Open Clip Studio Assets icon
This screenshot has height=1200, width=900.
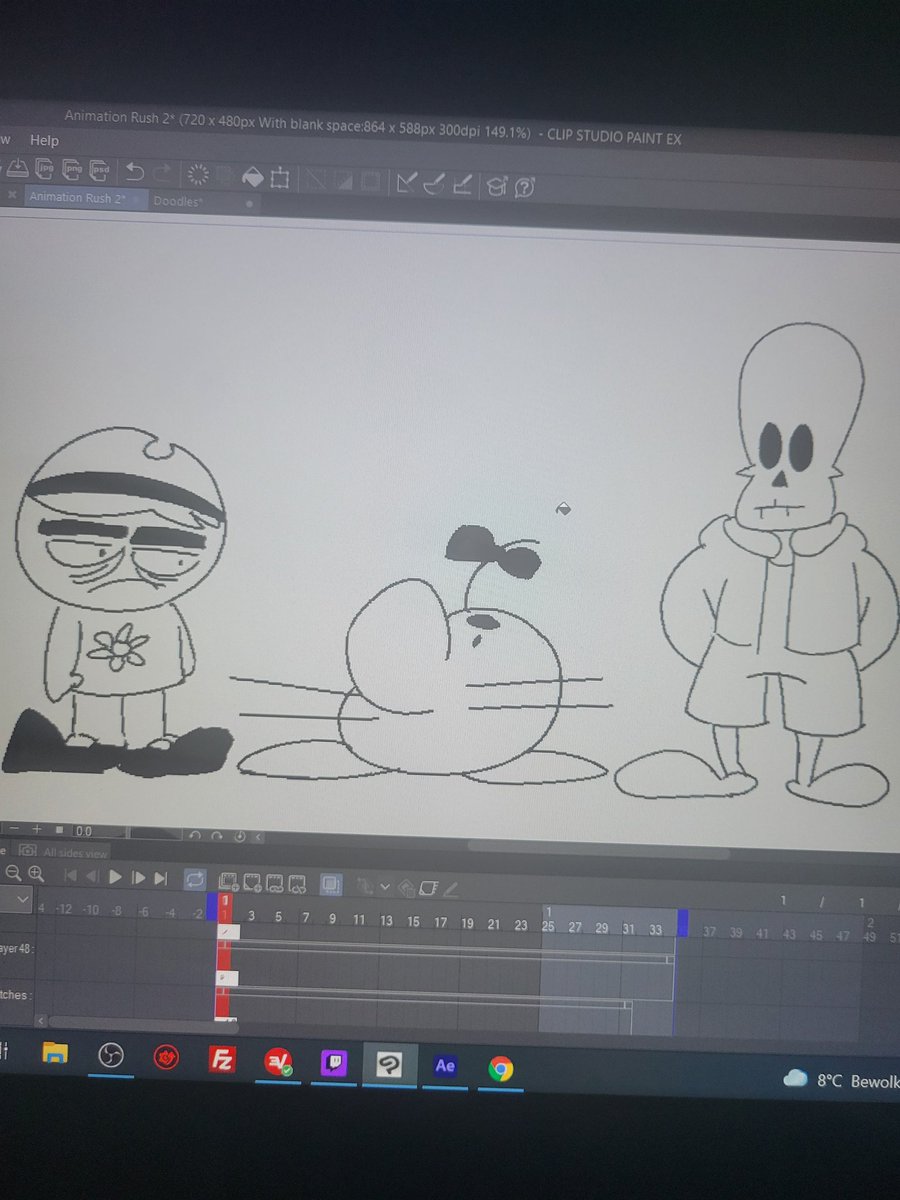click(496, 186)
